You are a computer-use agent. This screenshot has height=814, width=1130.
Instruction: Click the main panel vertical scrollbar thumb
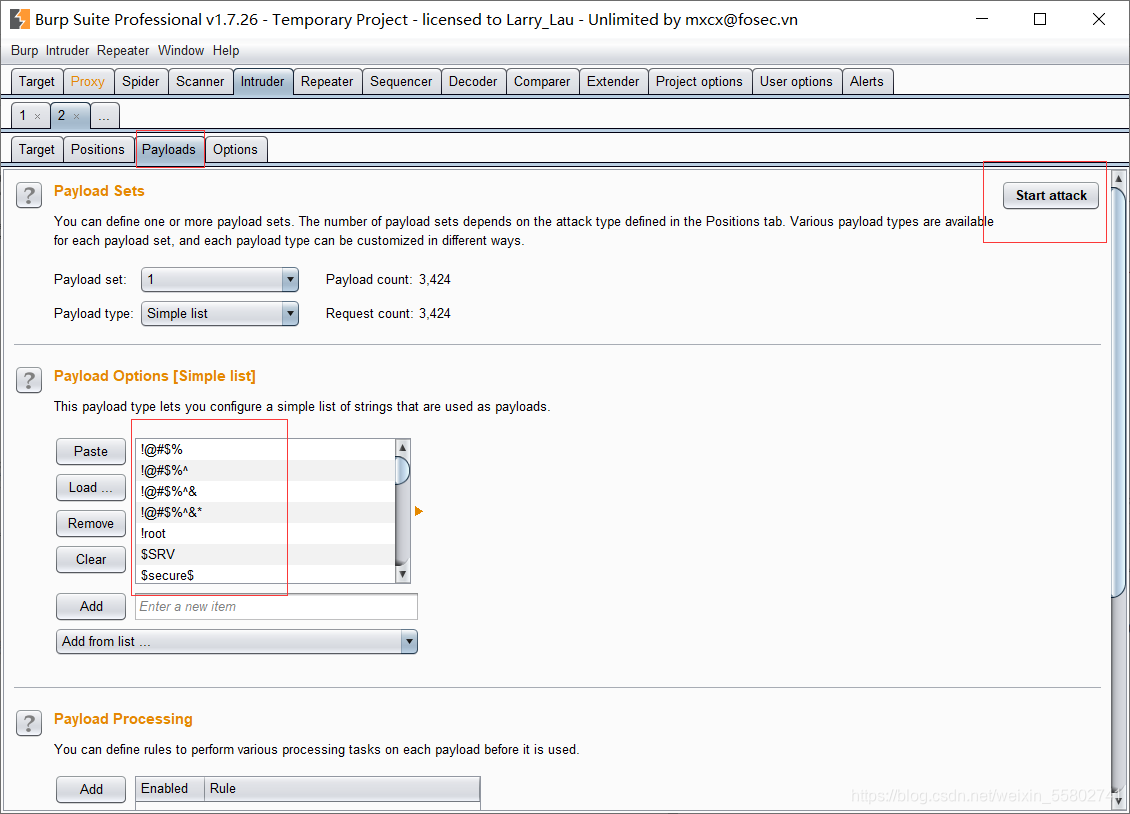coord(1118,393)
